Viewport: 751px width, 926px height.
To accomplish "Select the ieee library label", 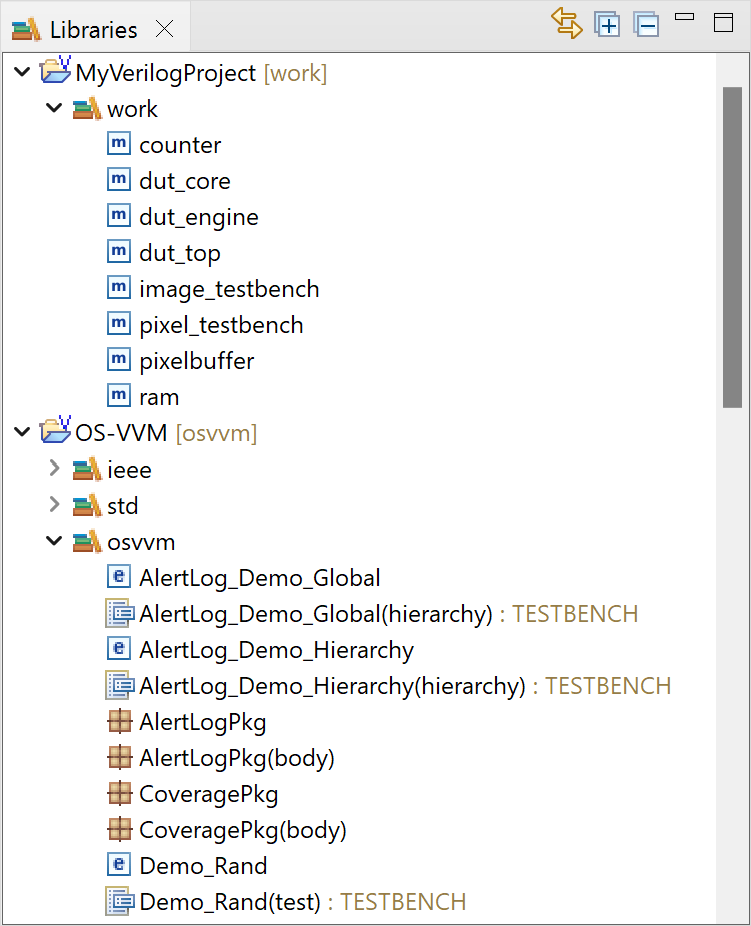I will (x=129, y=470).
